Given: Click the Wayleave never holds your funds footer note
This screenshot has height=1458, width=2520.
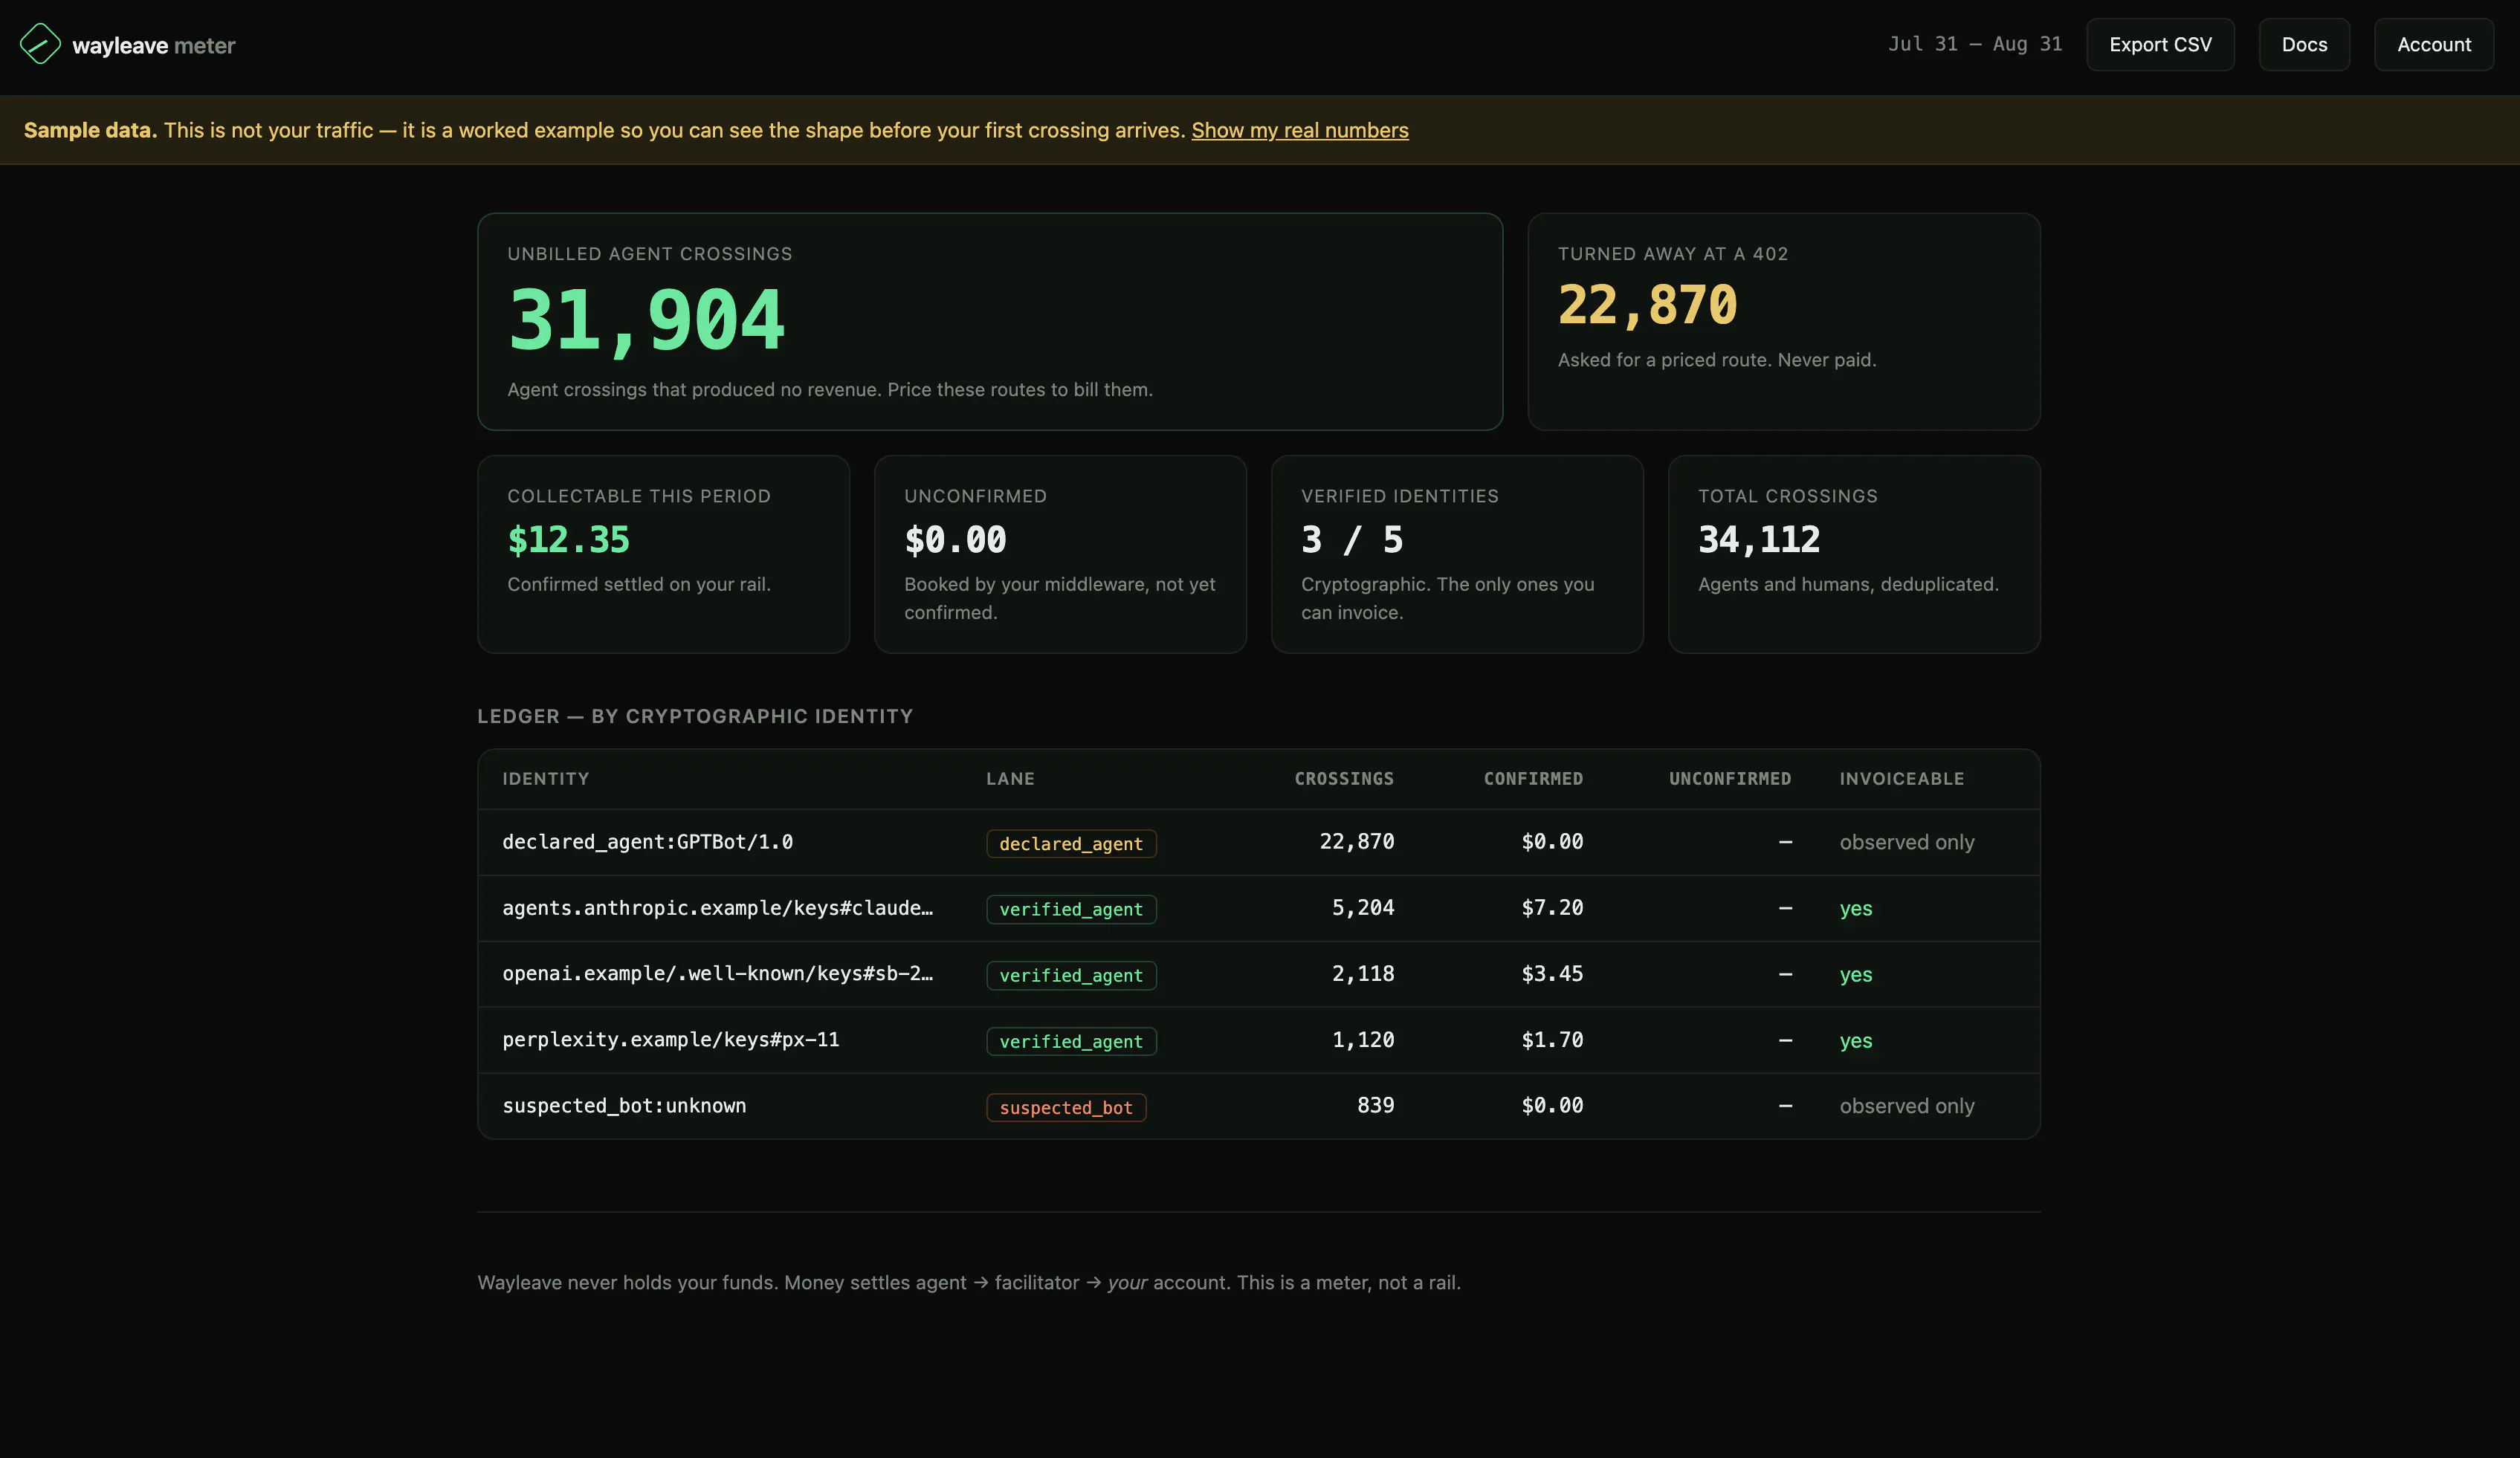Looking at the screenshot, I should [969, 1283].
